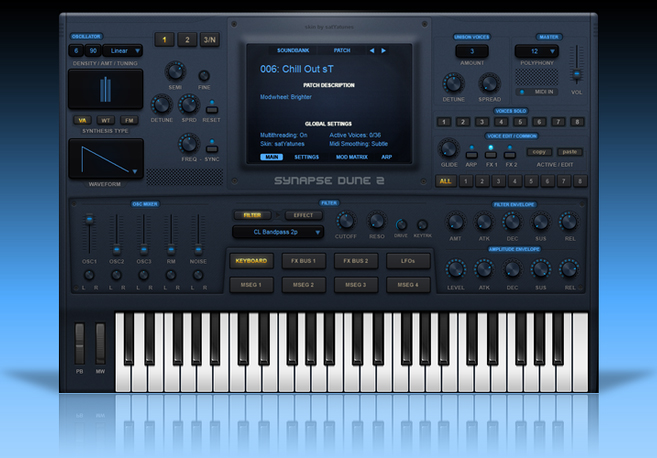
Task: Adjust the oscillator DETUNE knob
Action: 161,105
